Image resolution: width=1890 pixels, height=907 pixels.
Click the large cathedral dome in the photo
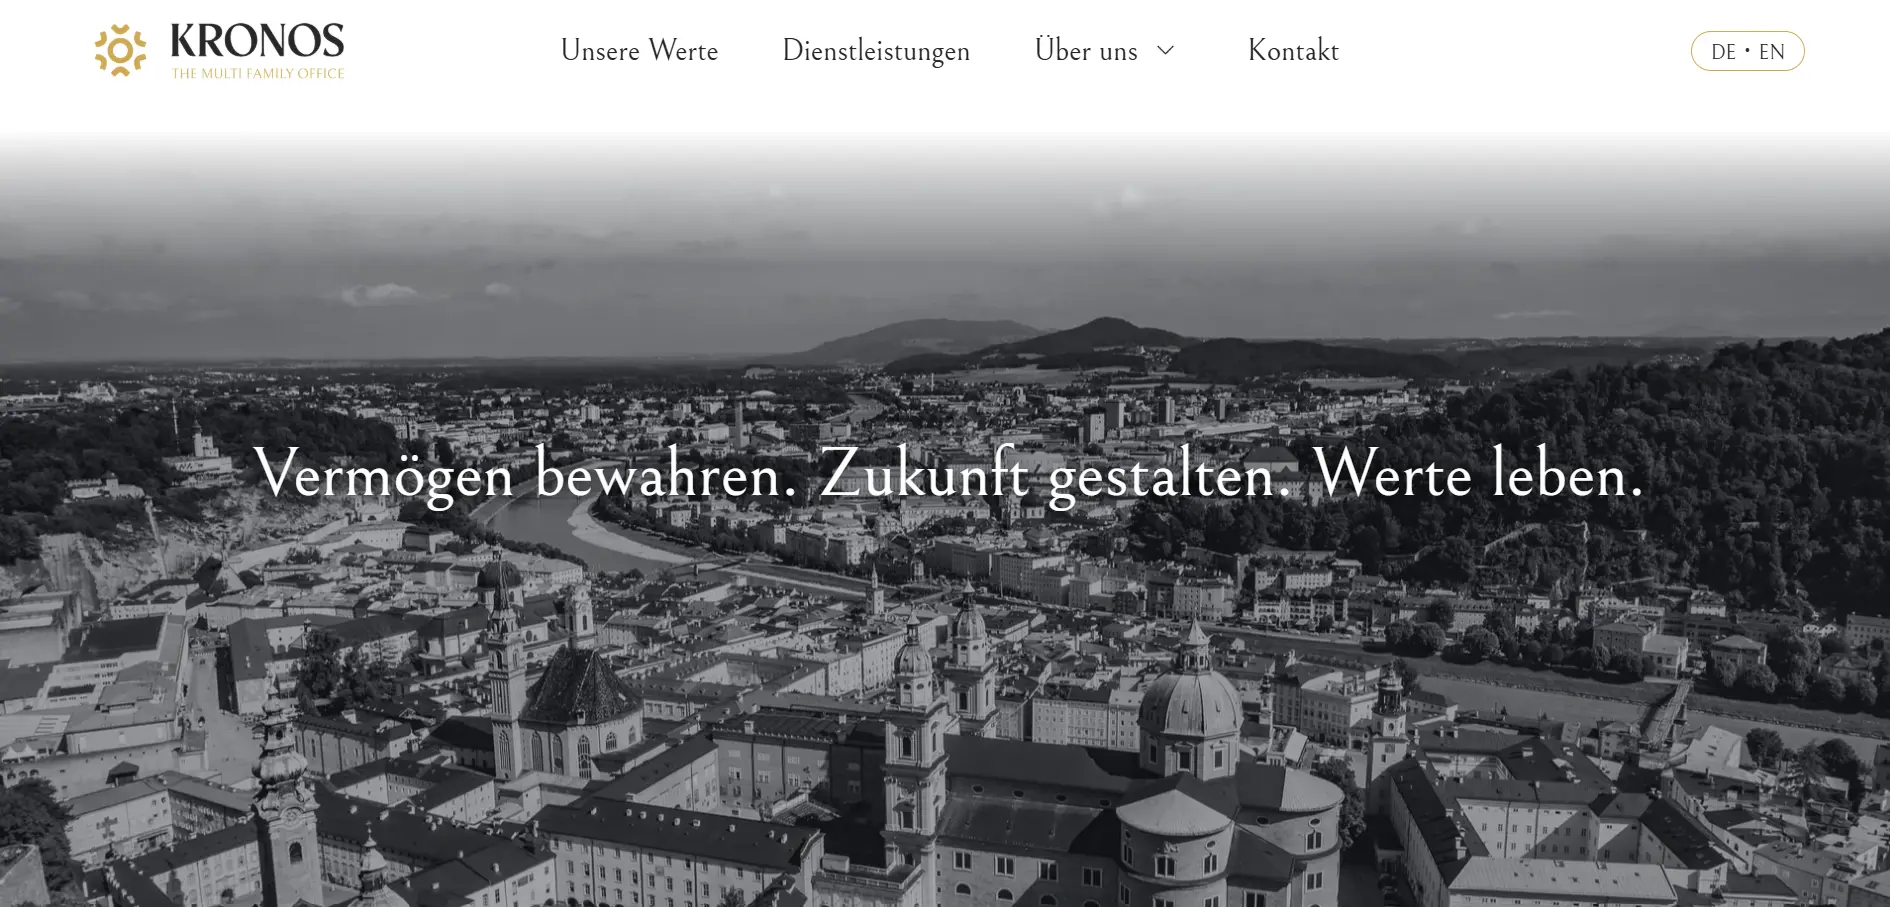(x=1190, y=701)
